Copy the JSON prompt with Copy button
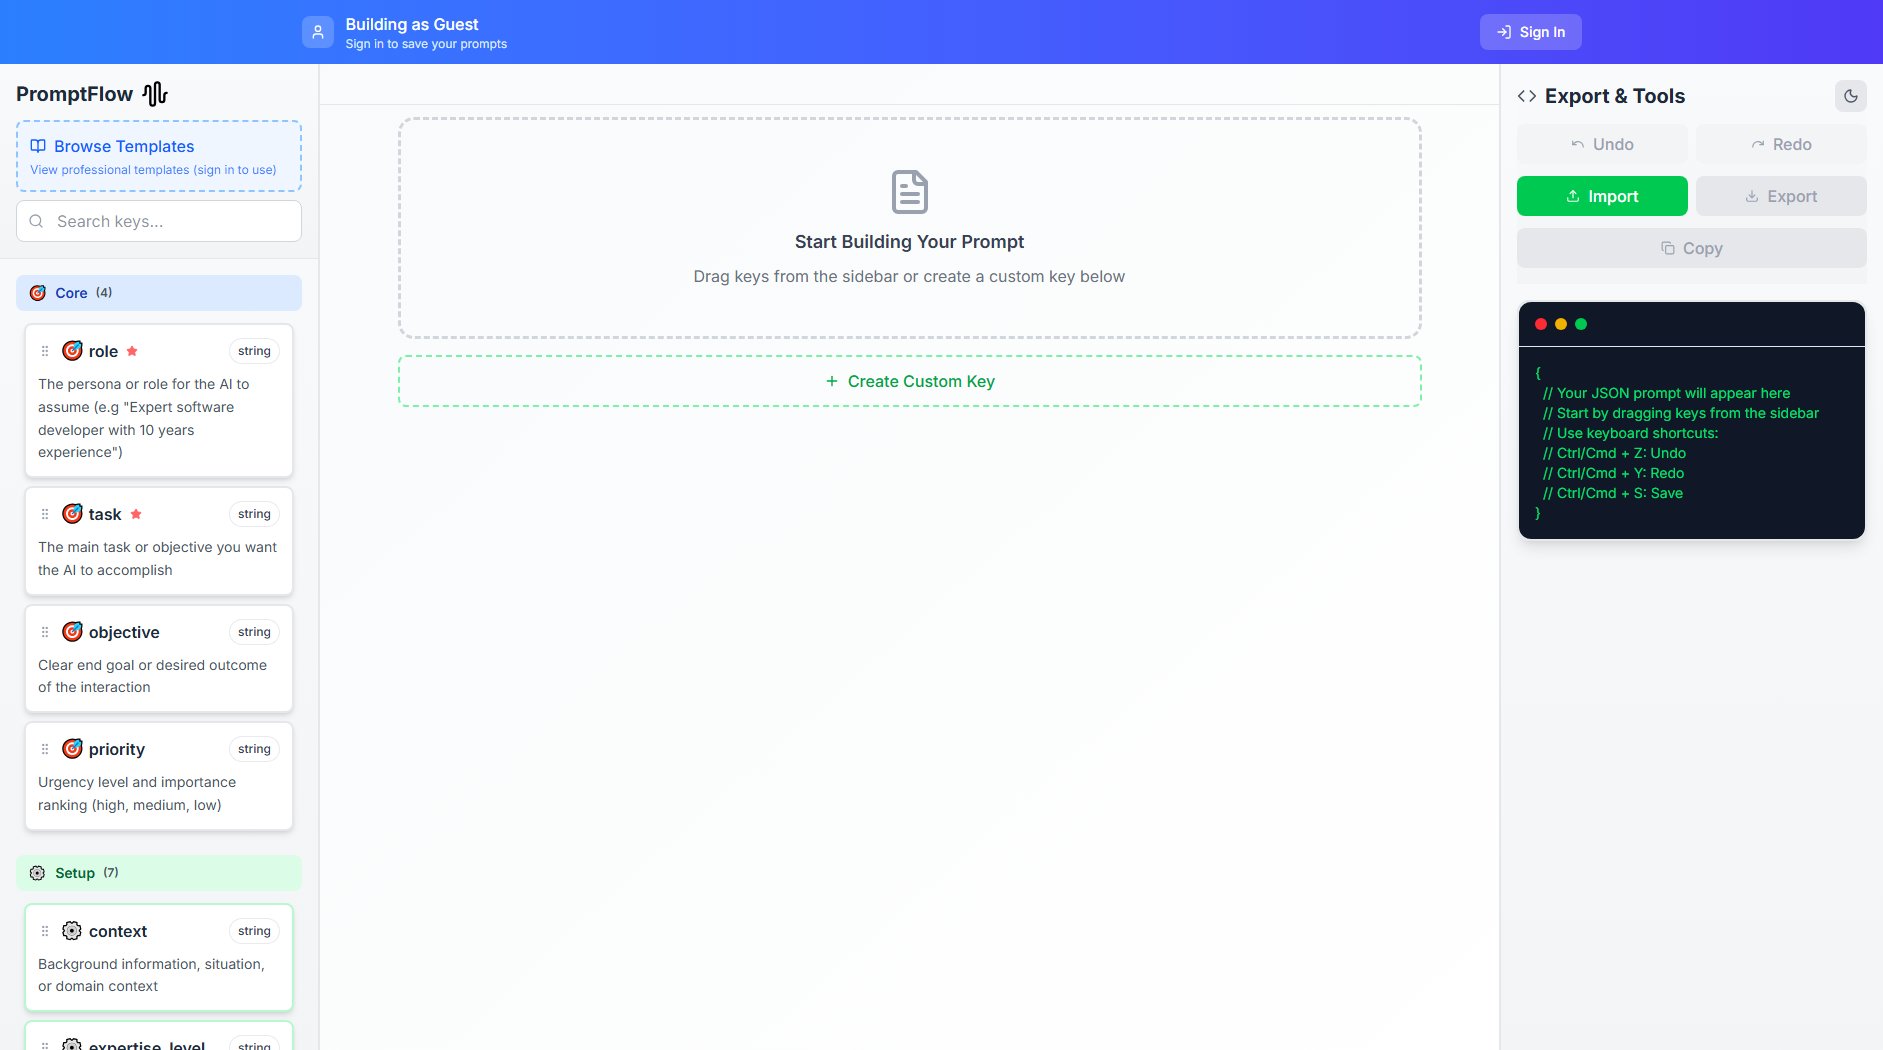This screenshot has width=1883, height=1050. [x=1692, y=248]
